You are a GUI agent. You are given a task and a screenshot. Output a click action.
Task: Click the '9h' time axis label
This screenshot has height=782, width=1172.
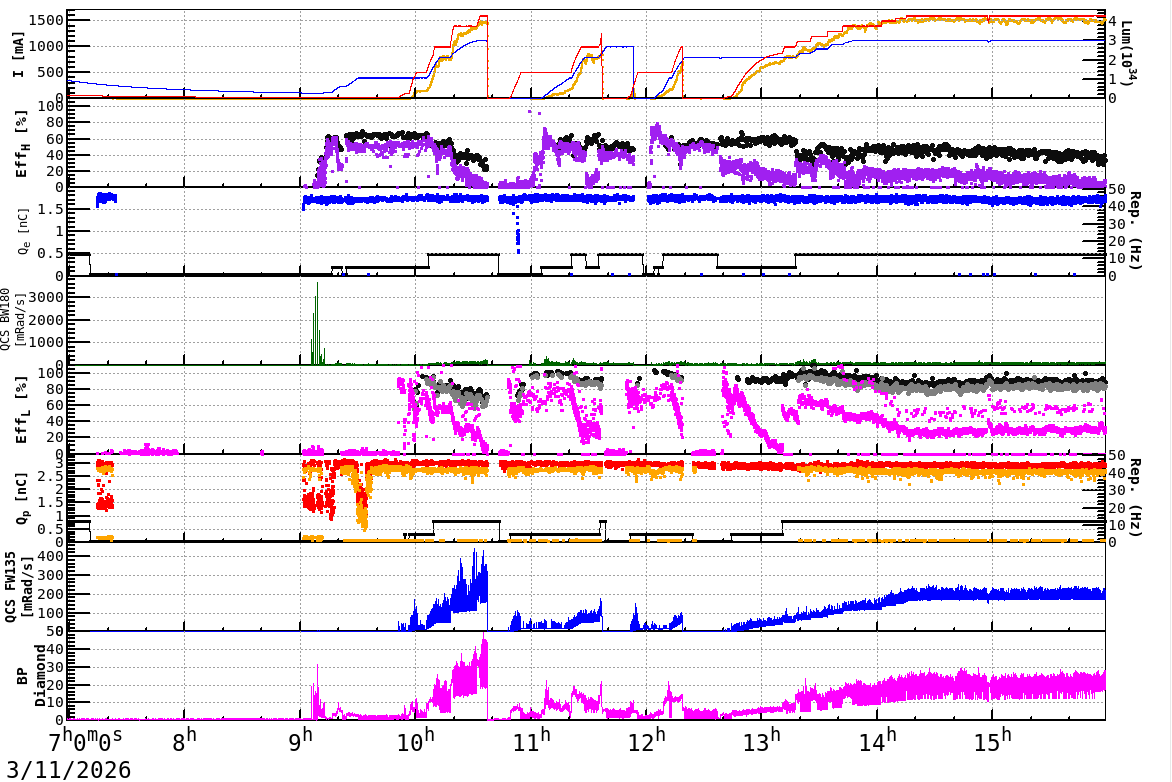coord(300,741)
